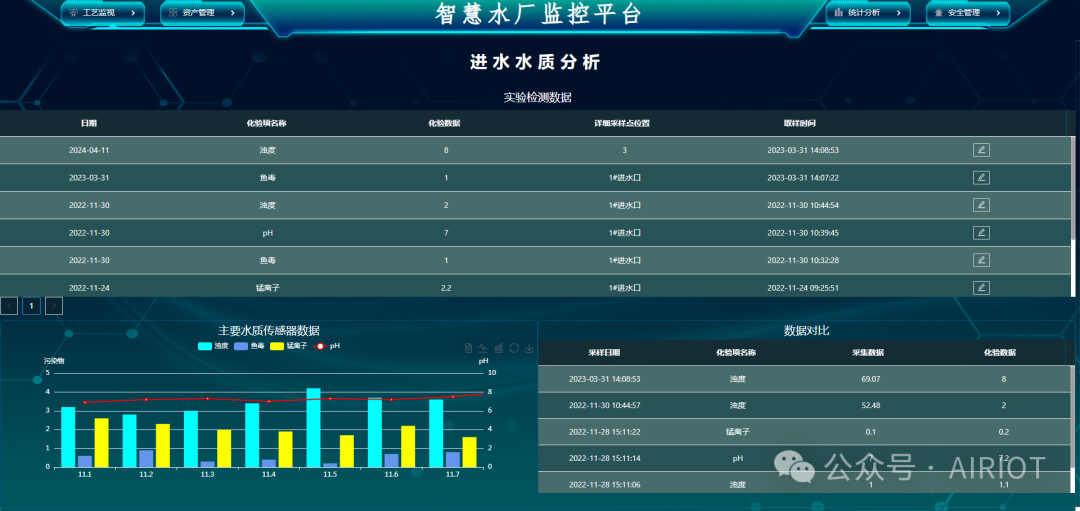Click the 智慧水厂监控平台 header title

point(539,14)
